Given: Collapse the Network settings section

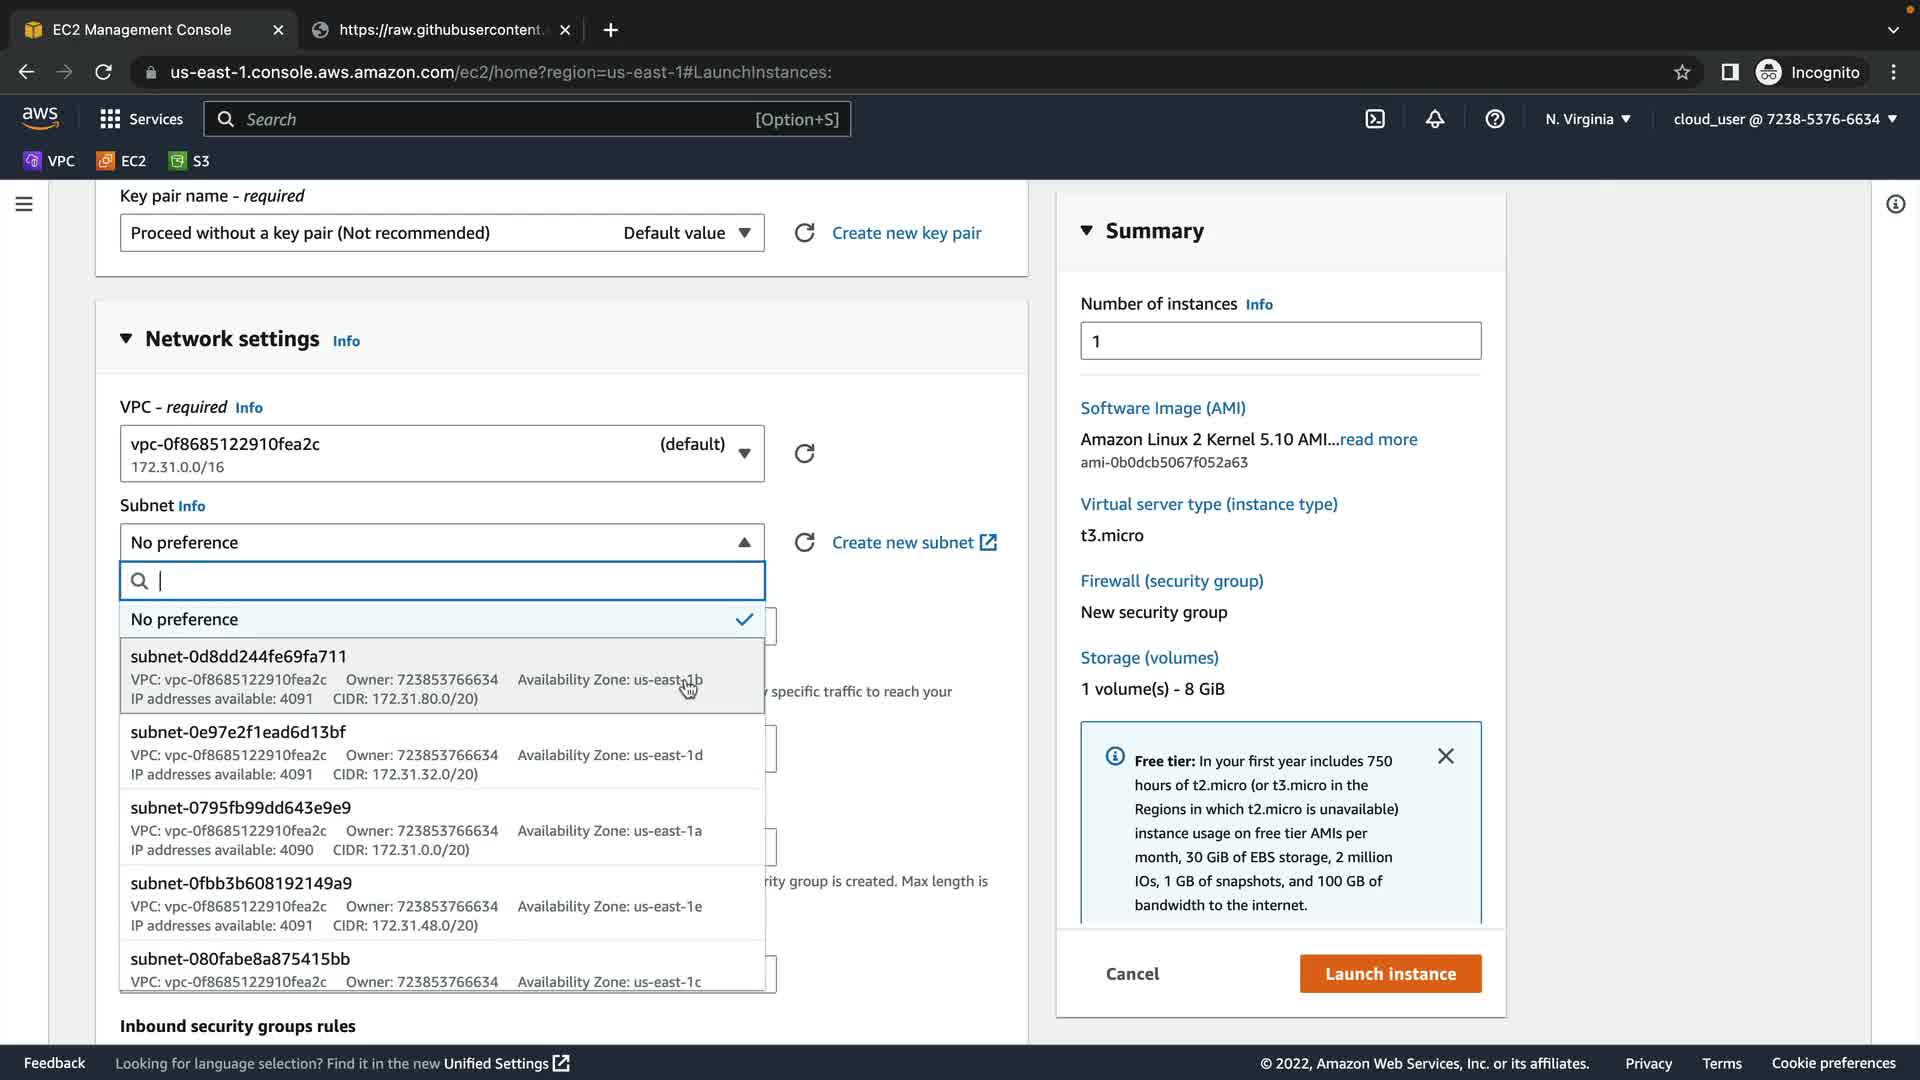Looking at the screenshot, I should tap(126, 339).
